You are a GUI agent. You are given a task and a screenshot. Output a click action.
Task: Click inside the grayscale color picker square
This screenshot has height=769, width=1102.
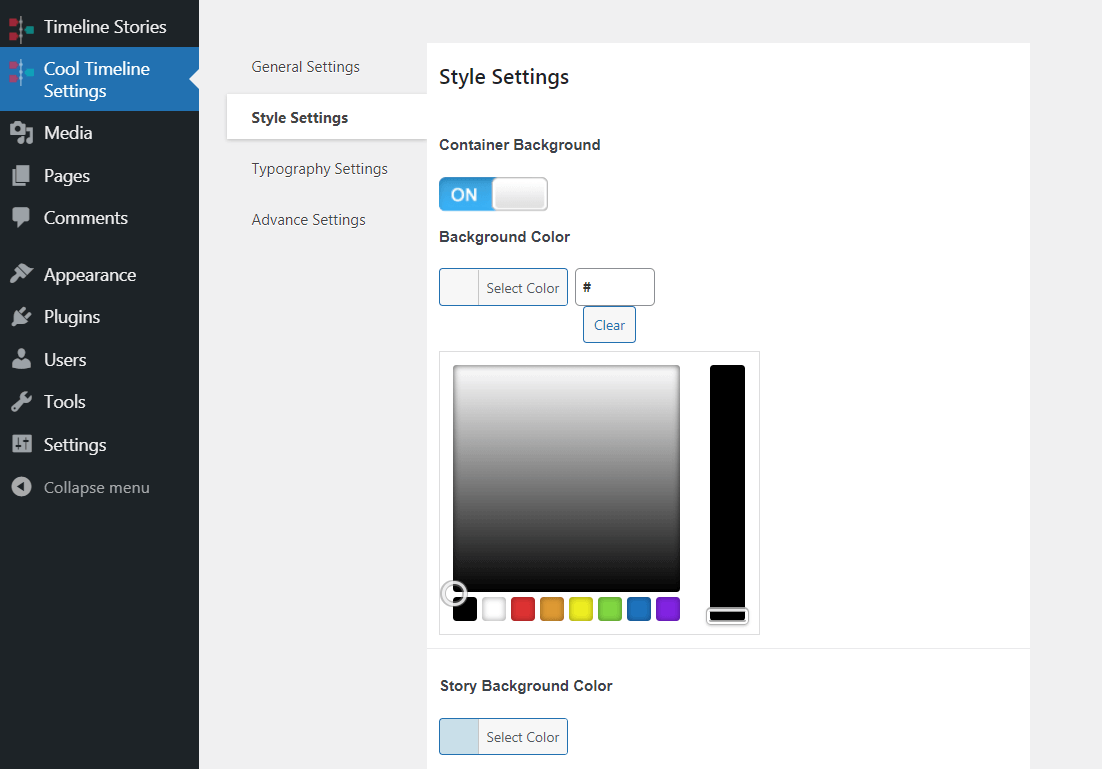566,478
